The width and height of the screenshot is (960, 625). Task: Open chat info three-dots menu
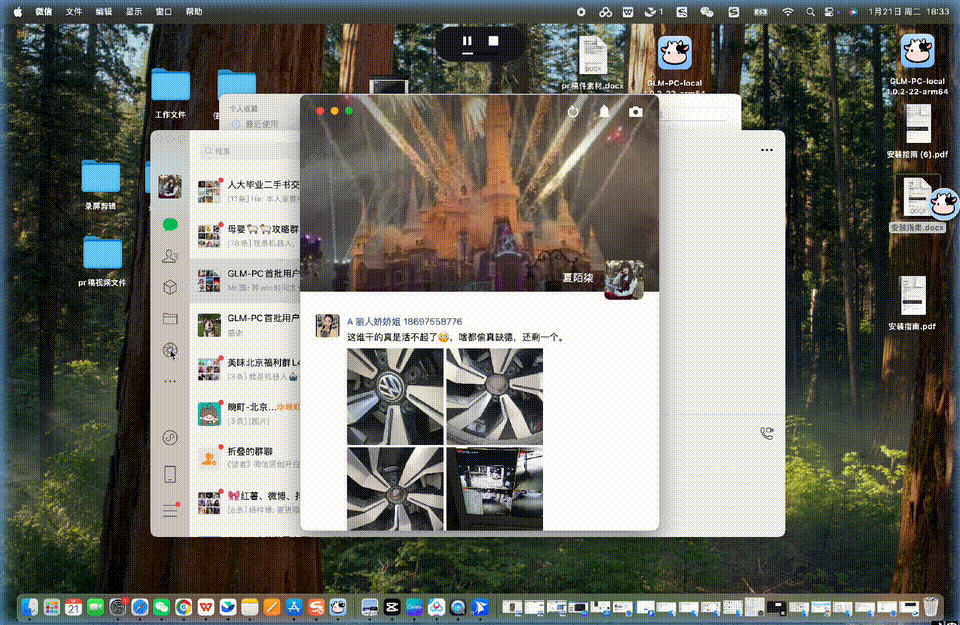[767, 150]
